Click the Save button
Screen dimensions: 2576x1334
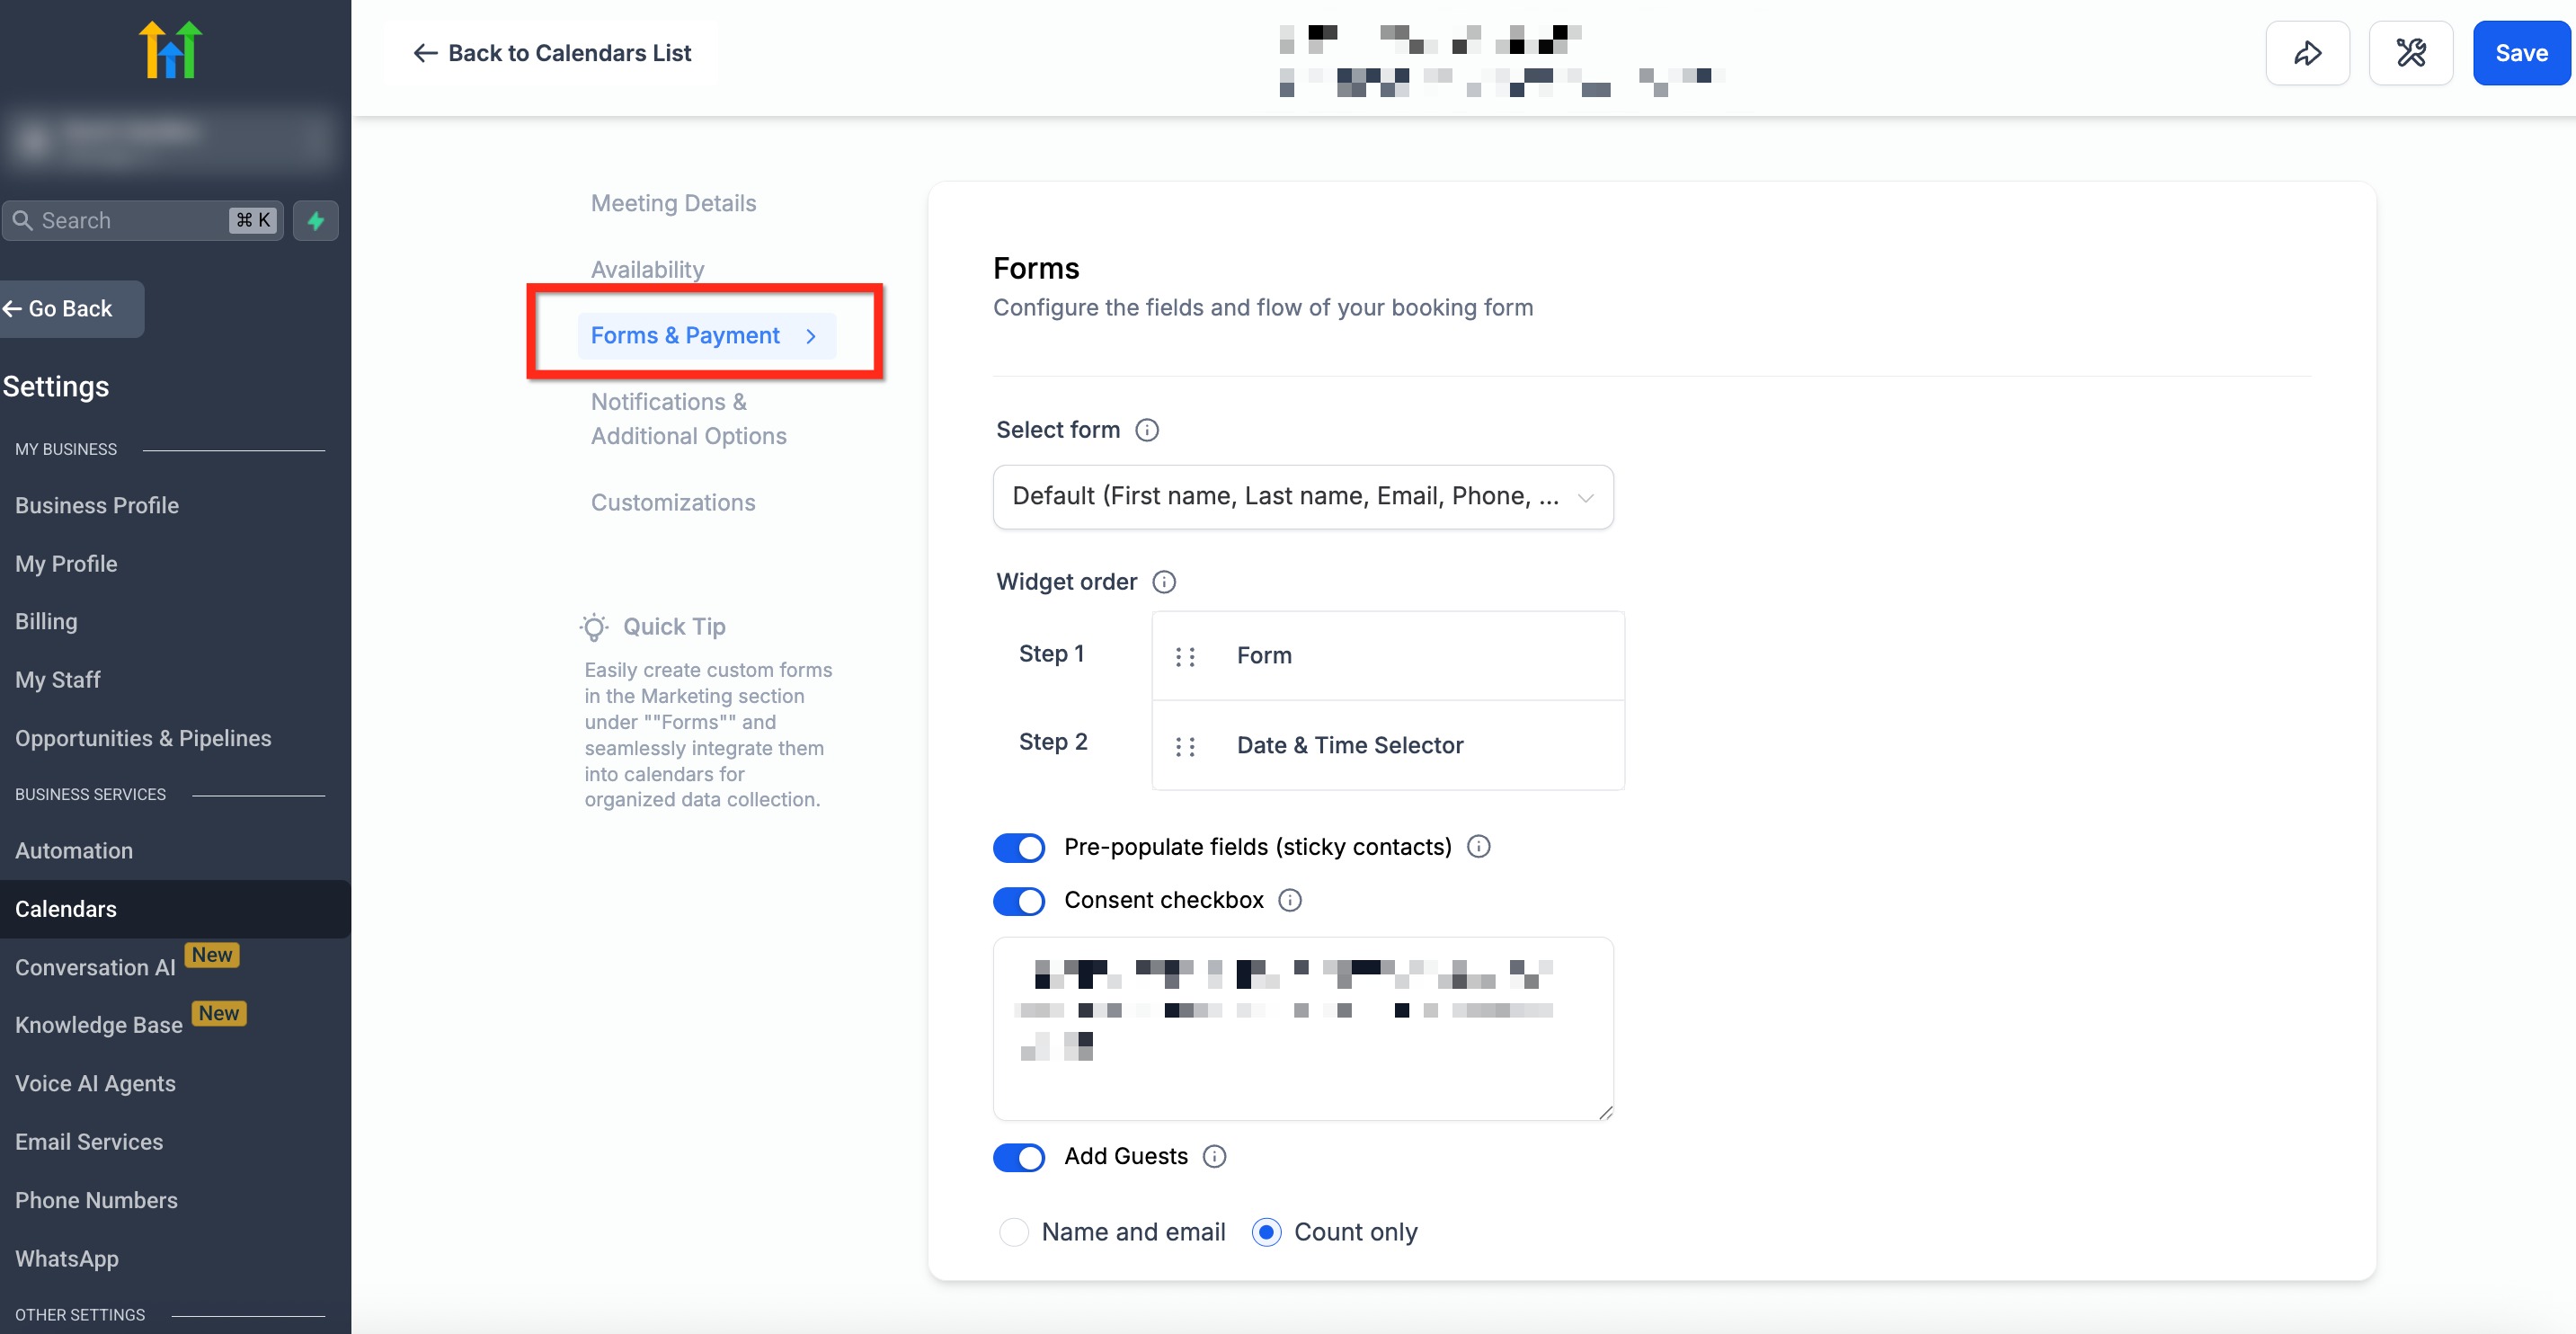pyautogui.click(x=2520, y=53)
